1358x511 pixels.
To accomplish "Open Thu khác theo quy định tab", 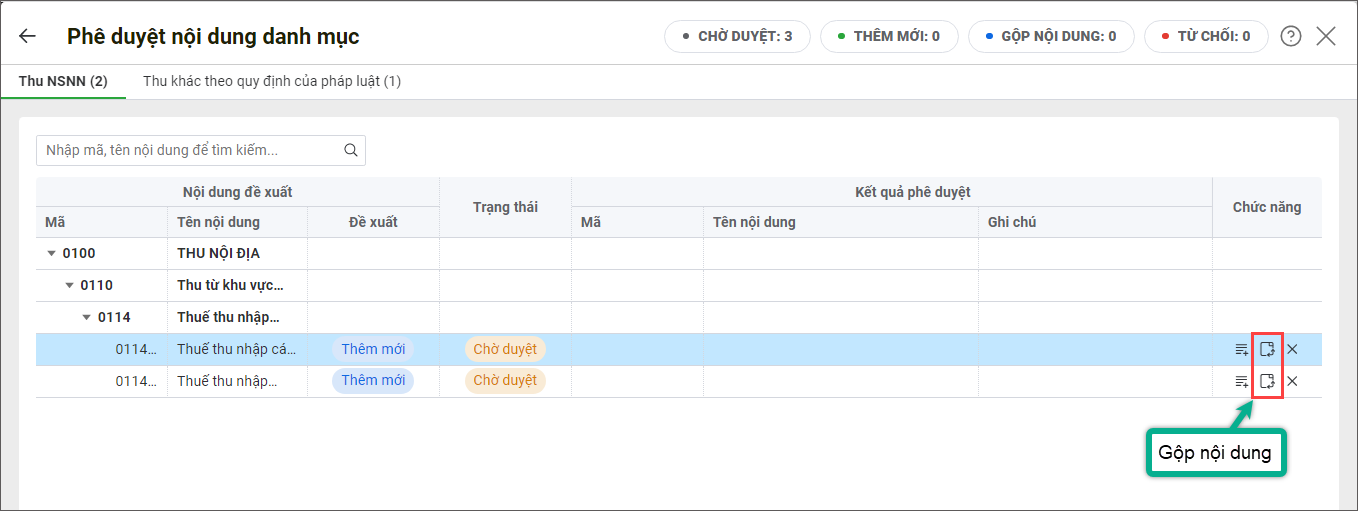I will [272, 81].
